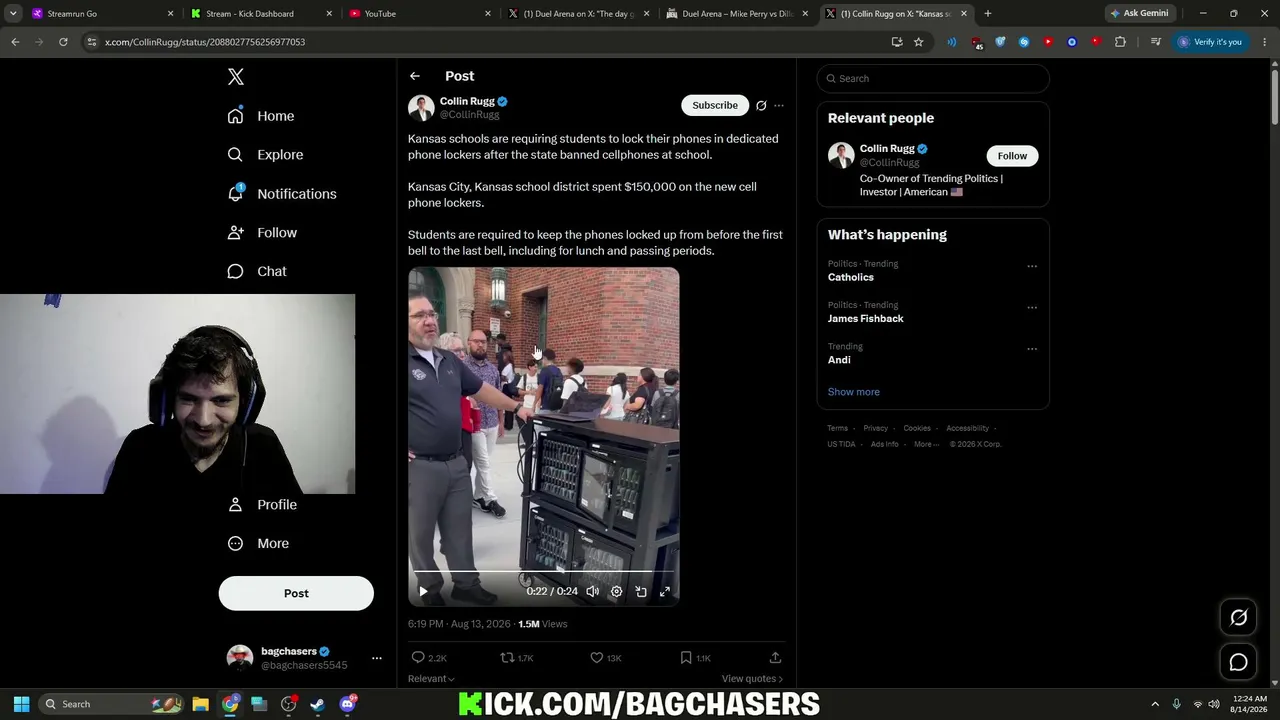Follow Collin Rugg in Relevant people
This screenshot has width=1280, height=720.
(x=1012, y=156)
